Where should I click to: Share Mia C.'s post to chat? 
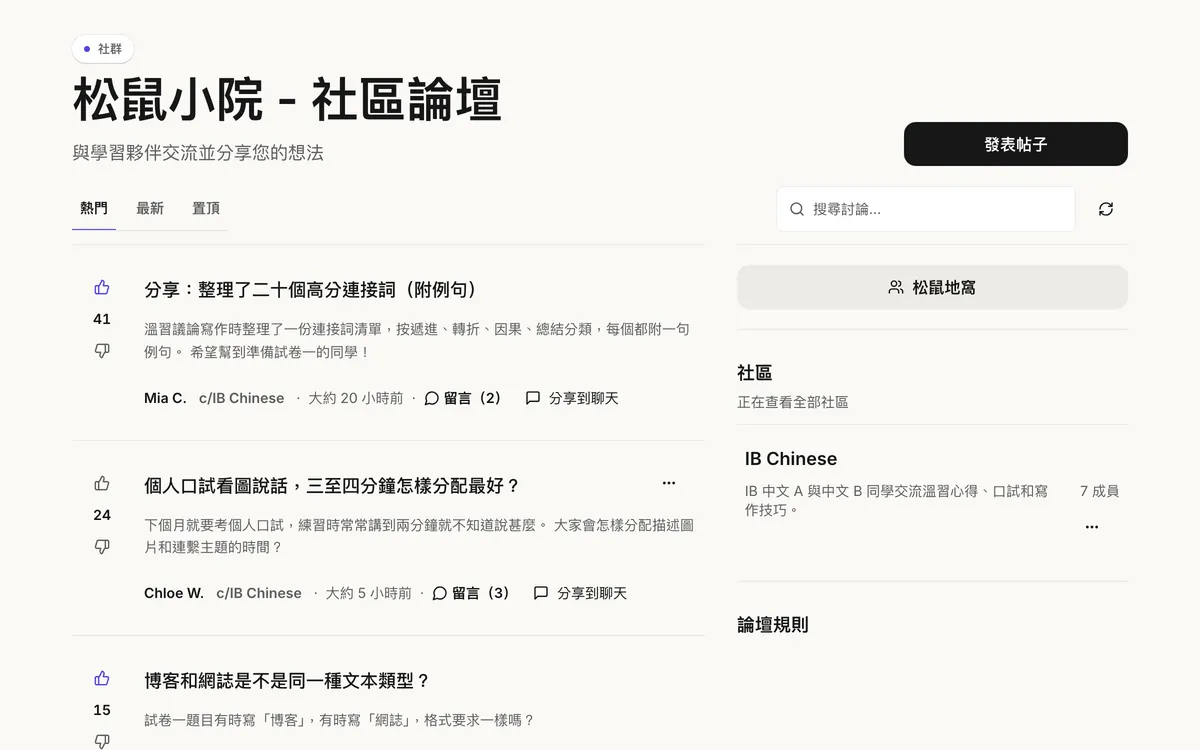click(x=572, y=398)
